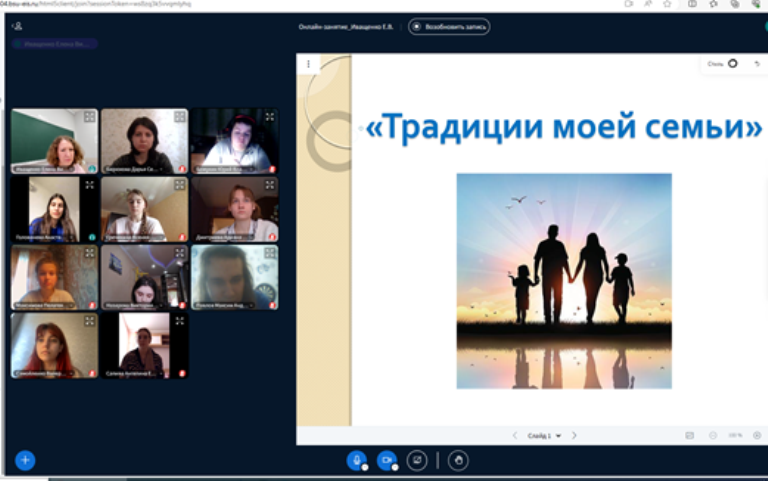Click the zoom percentage reset button
This screenshot has height=481, width=768.
(735, 436)
